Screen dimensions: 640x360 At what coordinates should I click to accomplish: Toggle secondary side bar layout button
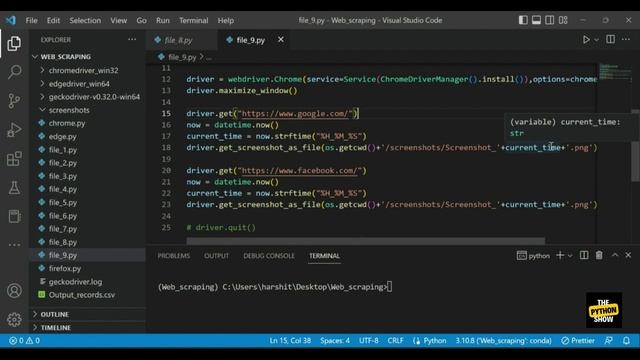pyautogui.click(x=550, y=20)
